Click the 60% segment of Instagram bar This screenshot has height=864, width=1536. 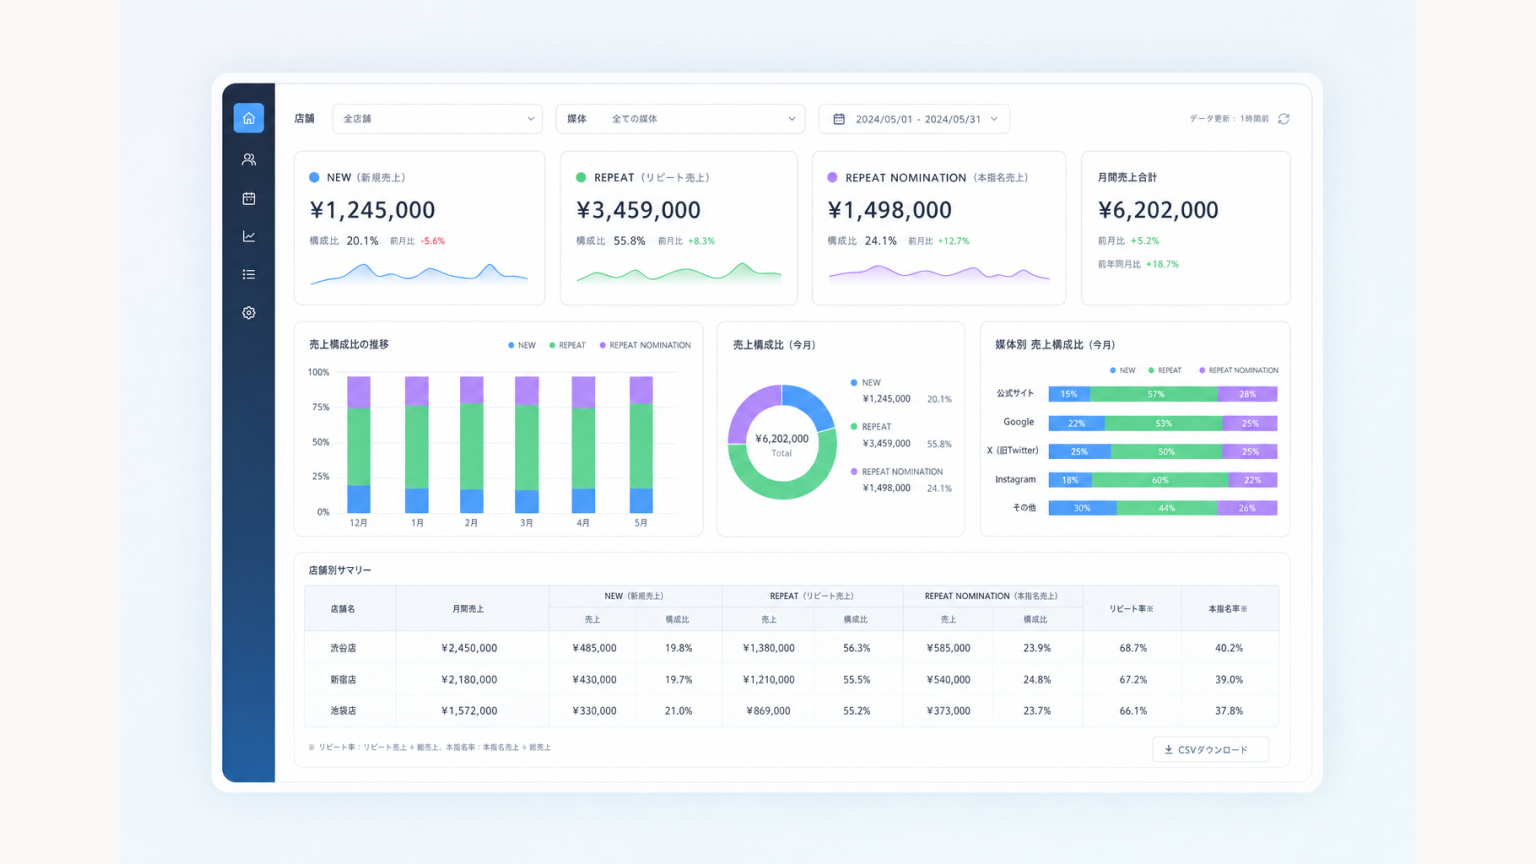(x=1160, y=480)
